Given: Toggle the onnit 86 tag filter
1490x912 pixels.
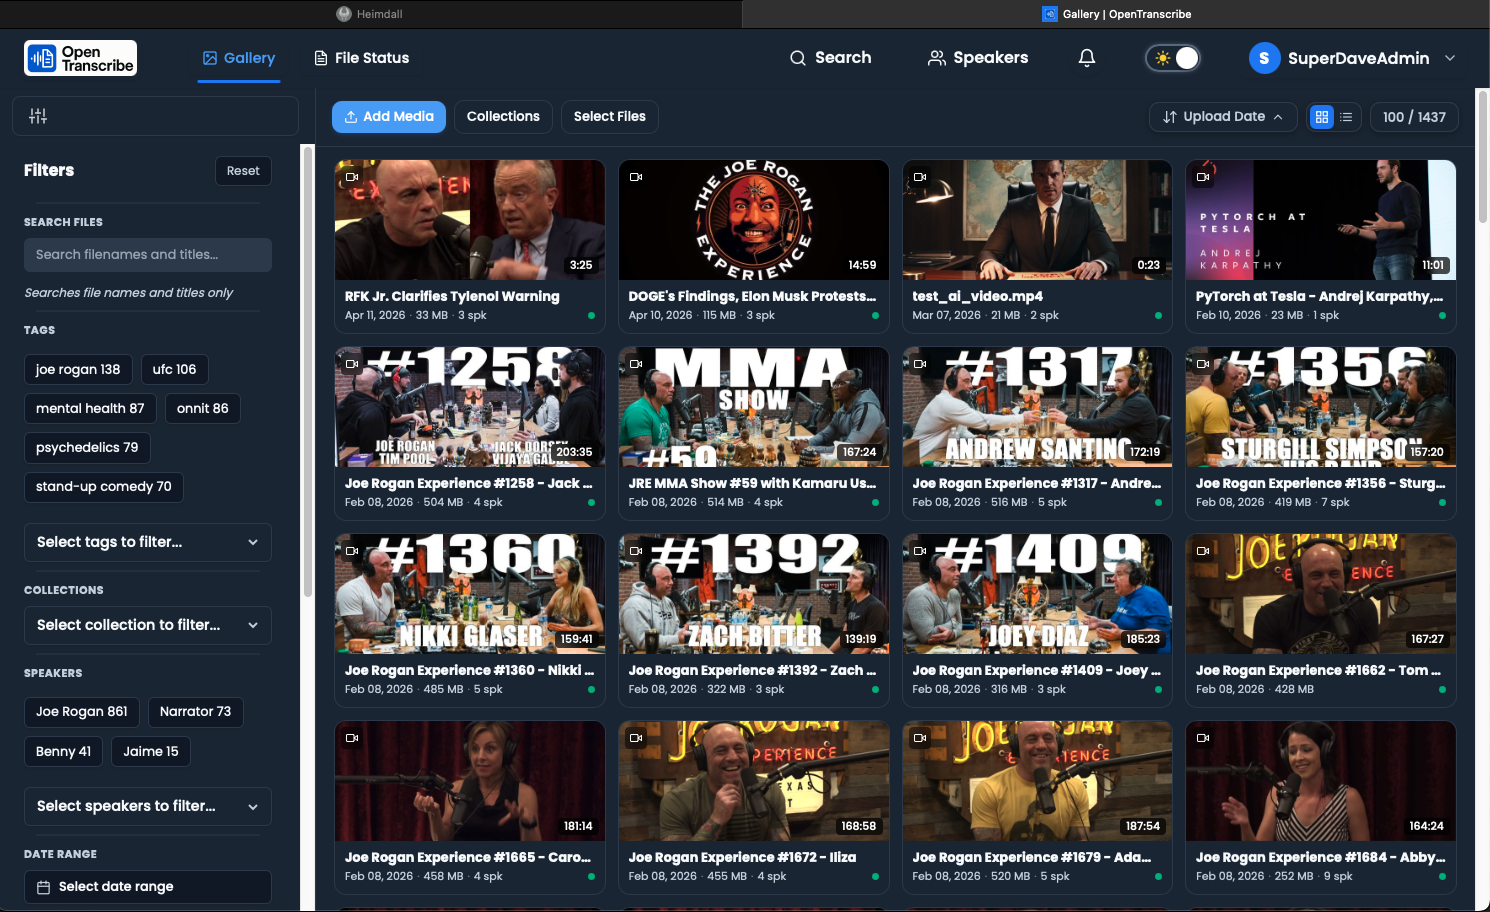Looking at the screenshot, I should coord(203,408).
